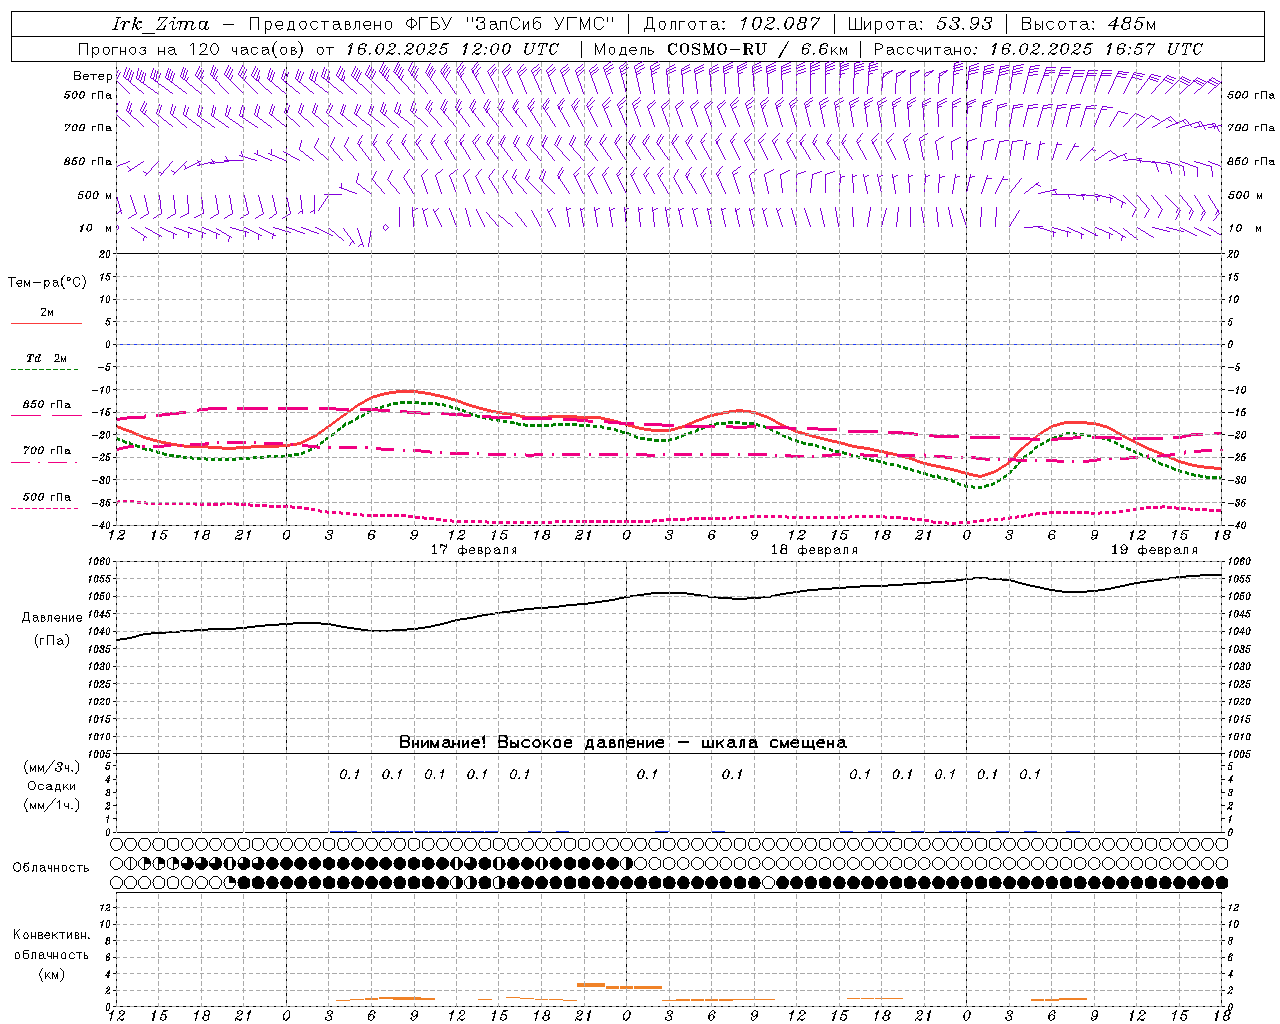Screen dimensions: 1280x1024
Task: Click the "17 февраля" date label
Action: [x=474, y=550]
